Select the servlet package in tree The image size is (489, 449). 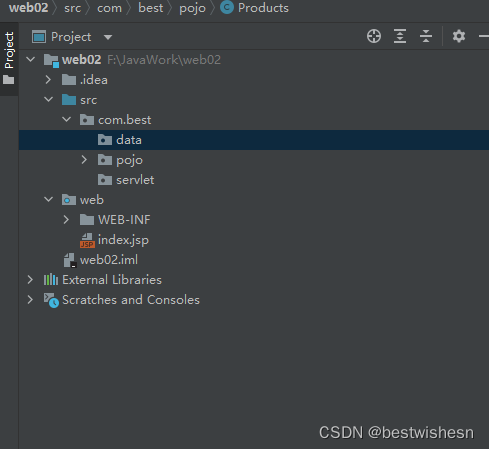point(126,180)
